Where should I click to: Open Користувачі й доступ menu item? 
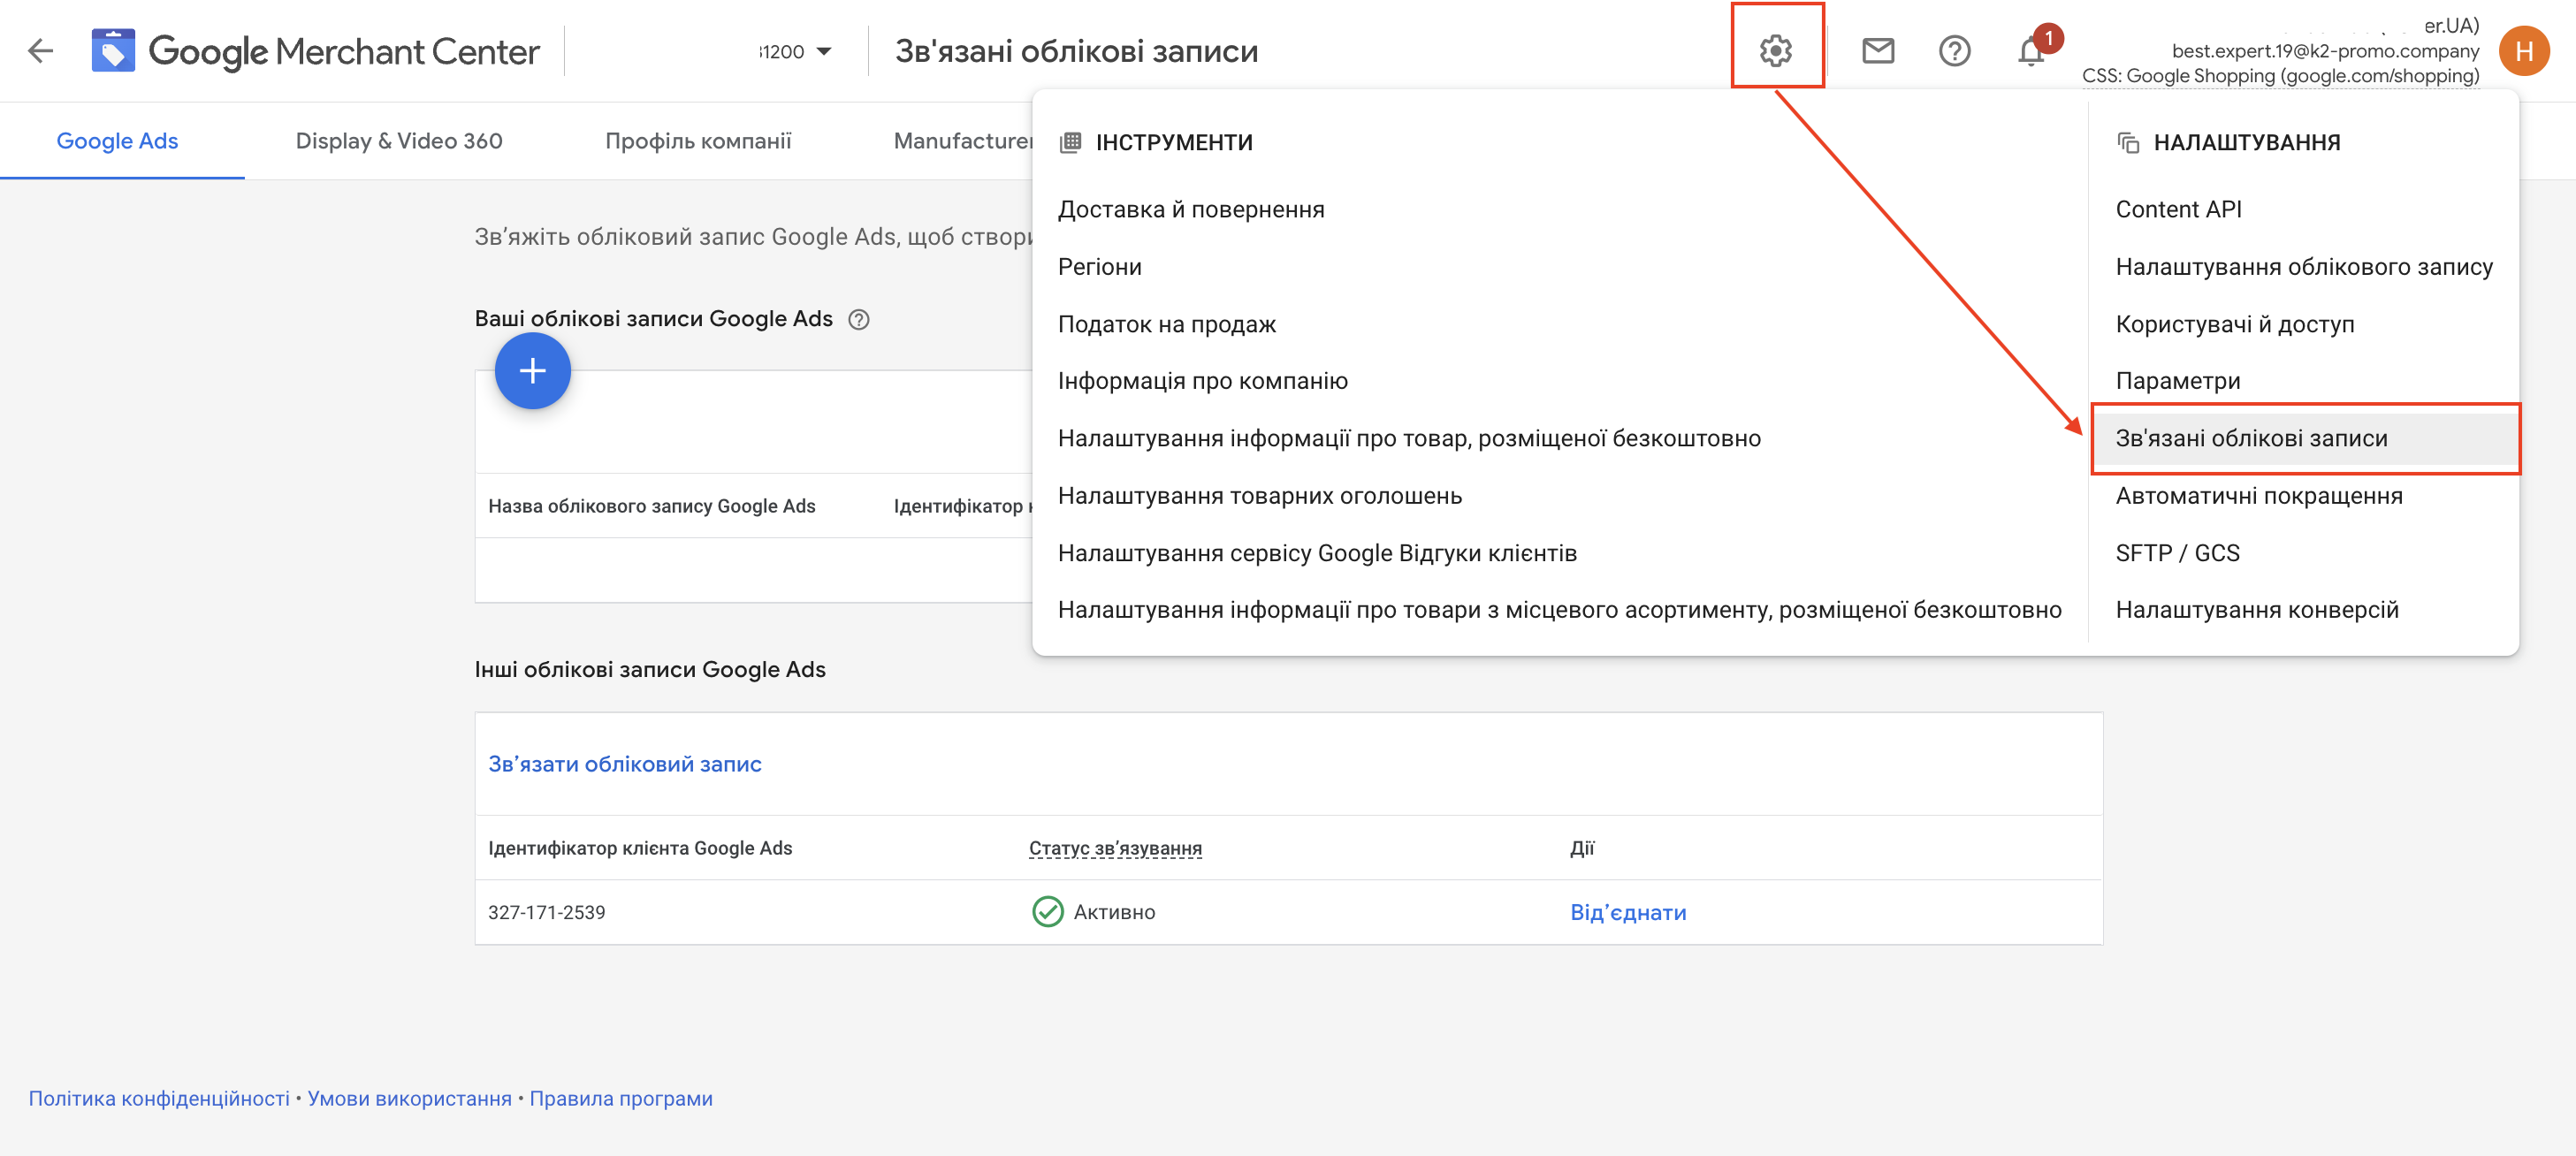click(2234, 324)
